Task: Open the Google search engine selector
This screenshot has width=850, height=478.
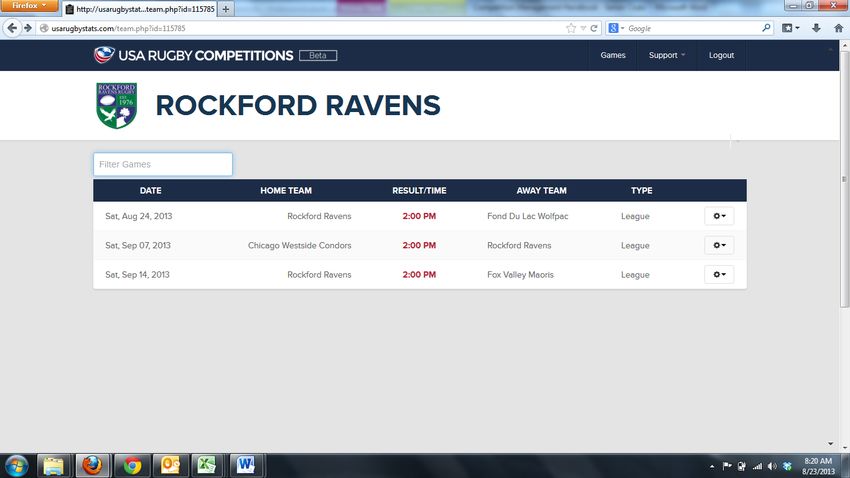Action: point(616,28)
